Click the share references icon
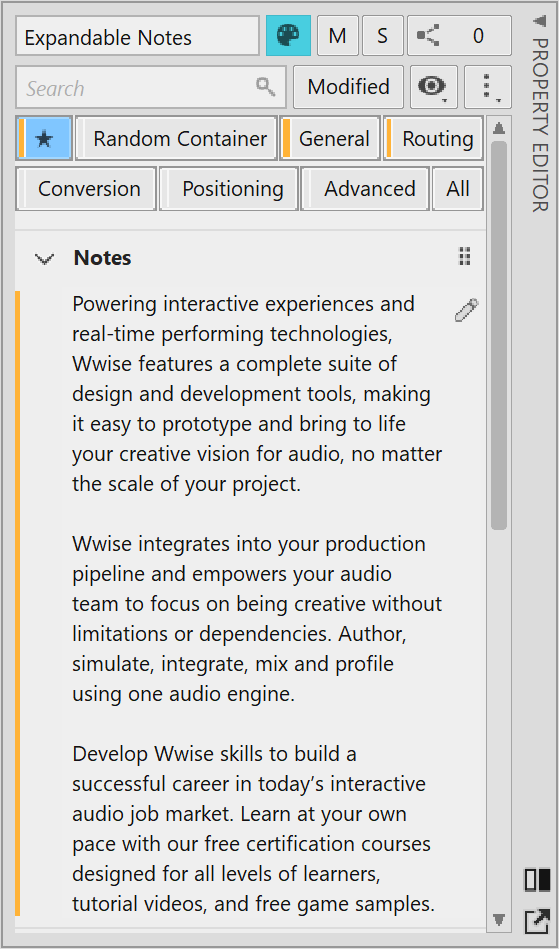The height and width of the screenshot is (949, 559). (429, 36)
